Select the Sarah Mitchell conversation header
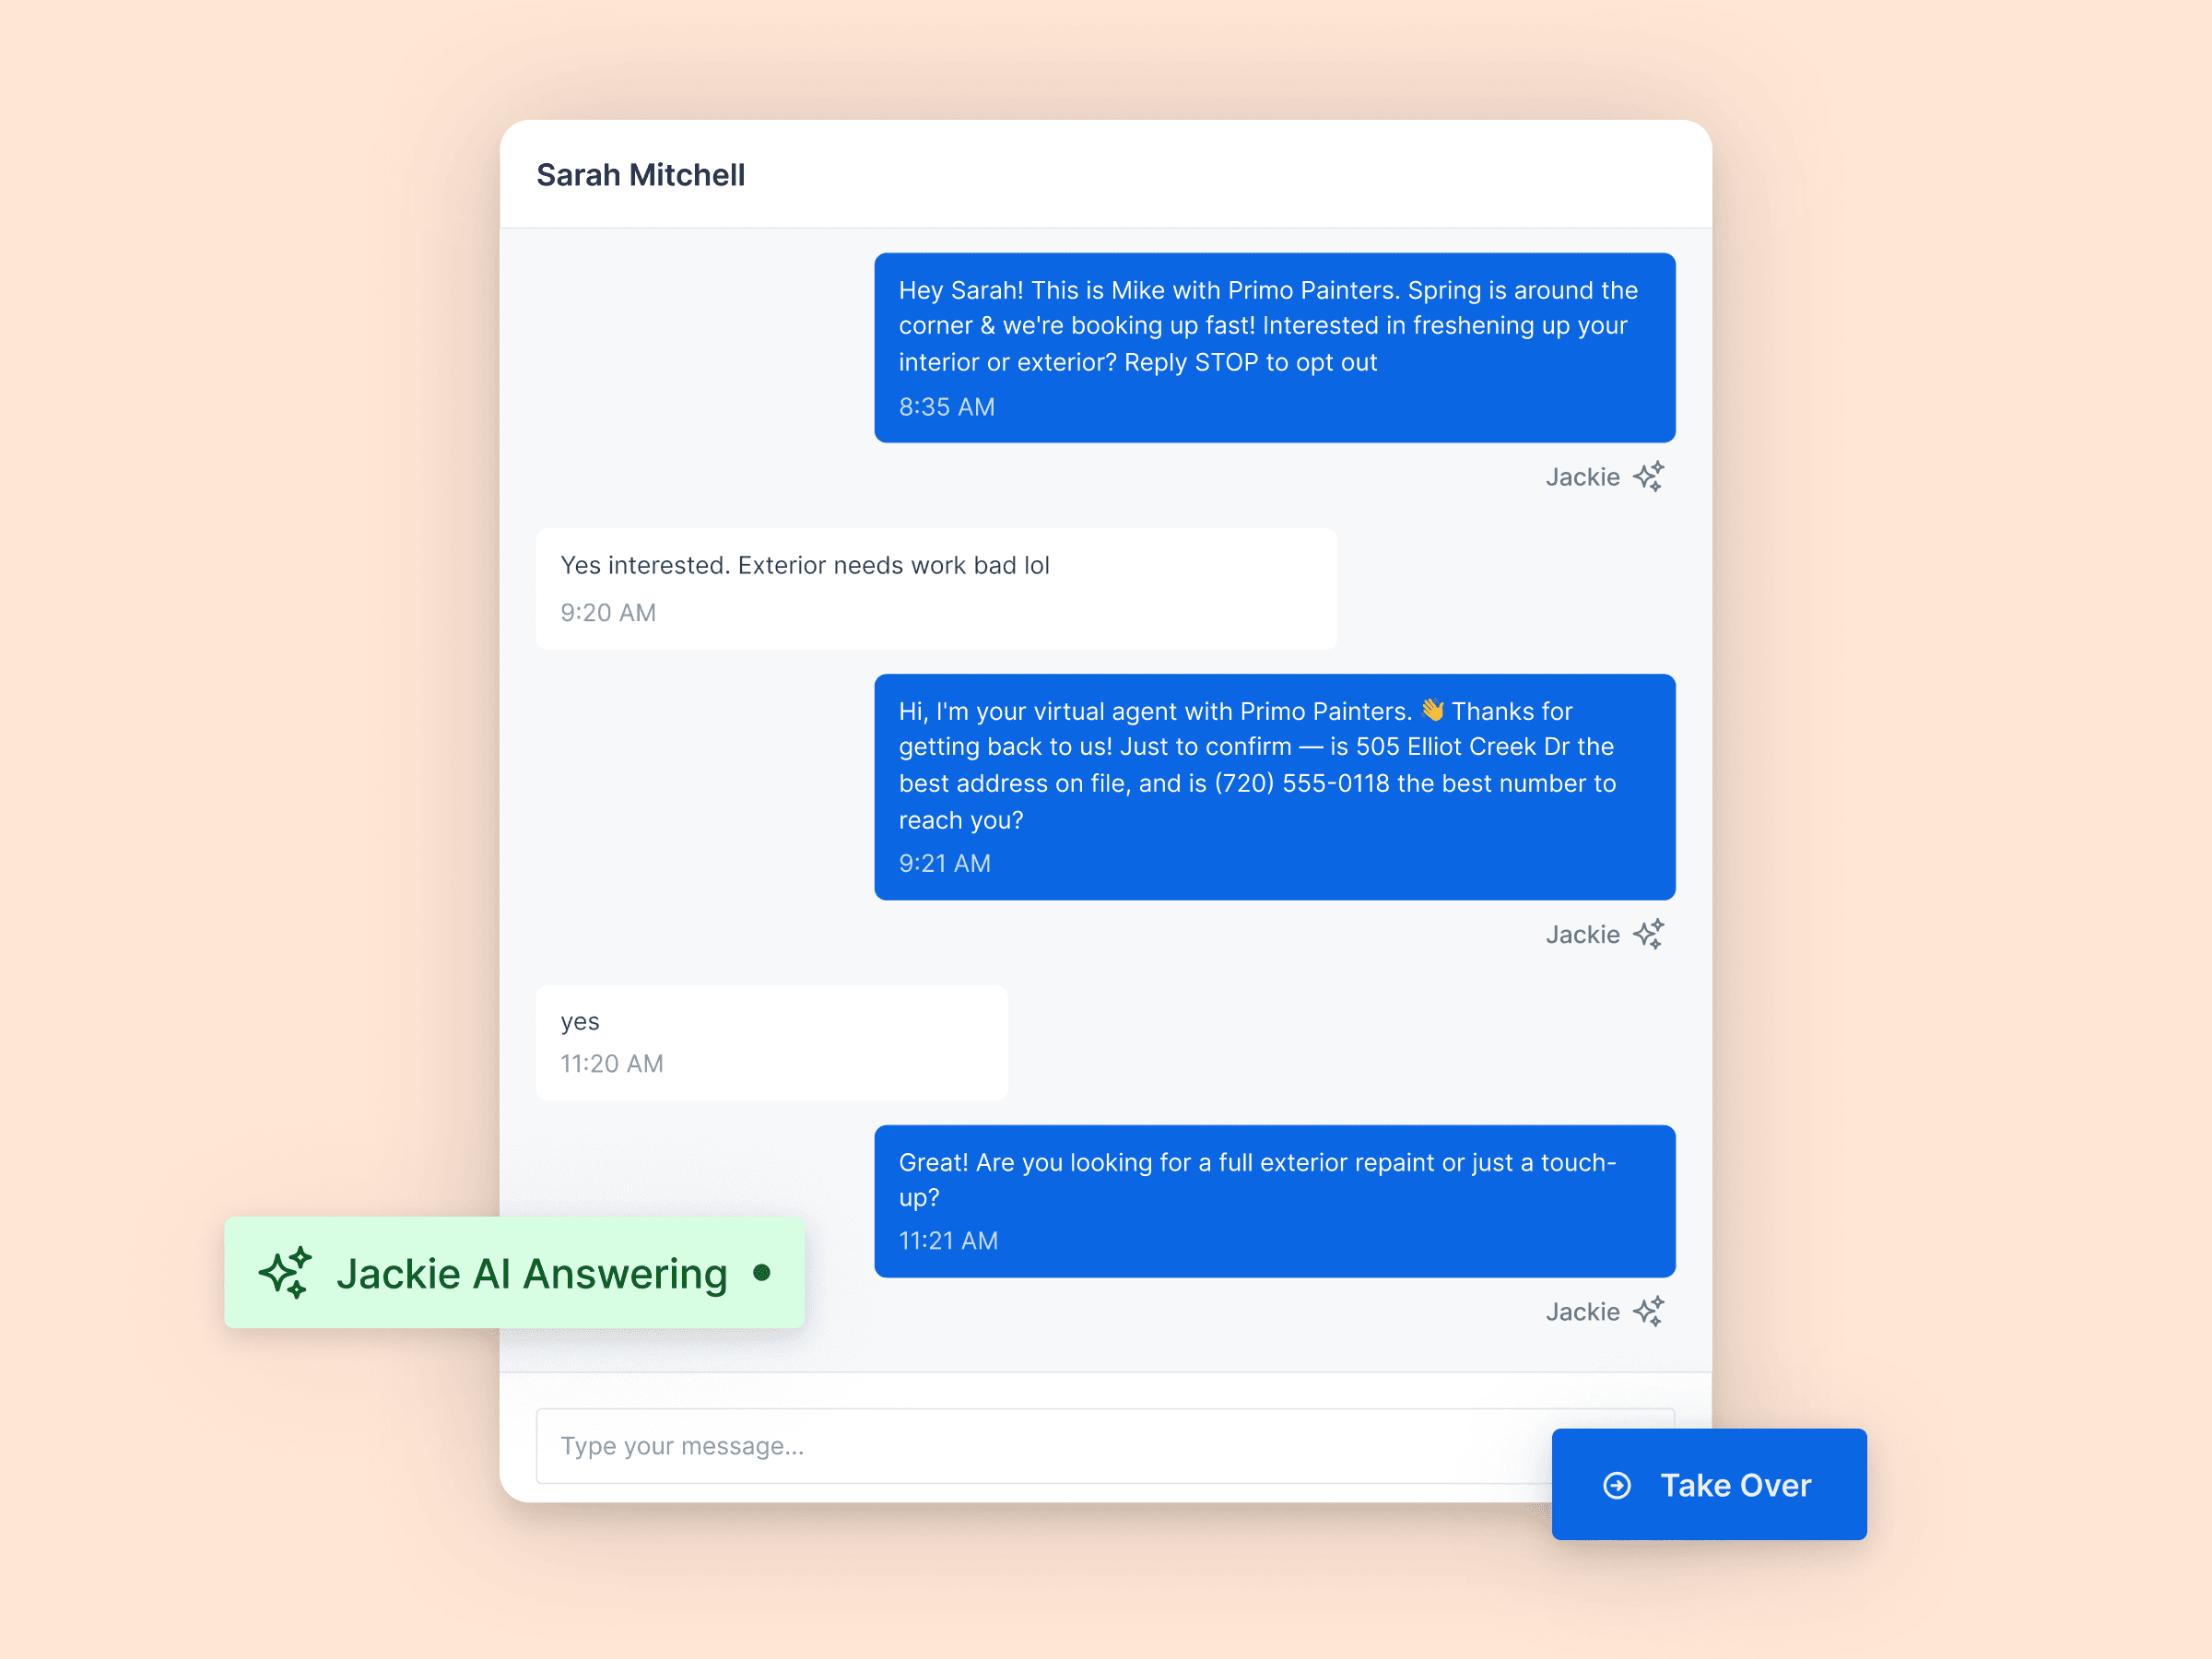 pos(640,175)
